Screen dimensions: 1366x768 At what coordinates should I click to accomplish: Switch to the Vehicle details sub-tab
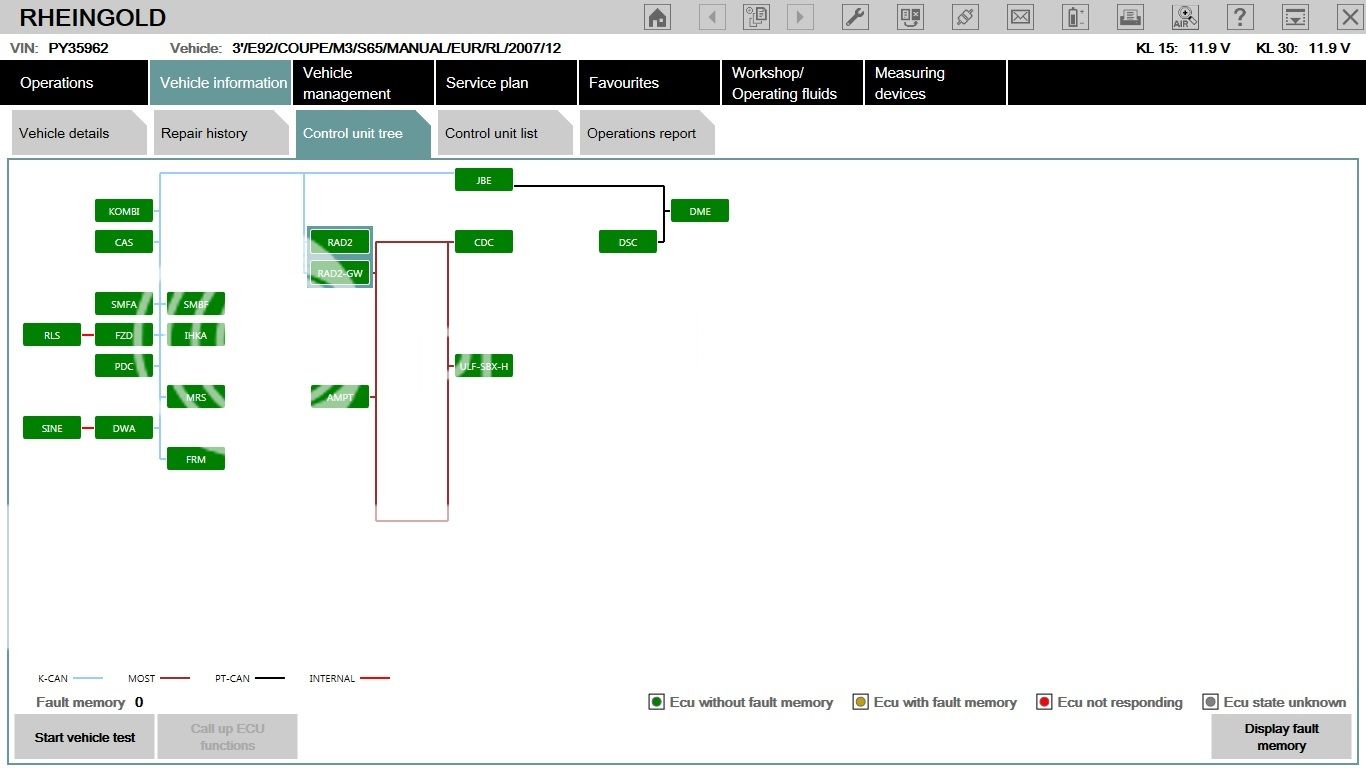click(79, 133)
